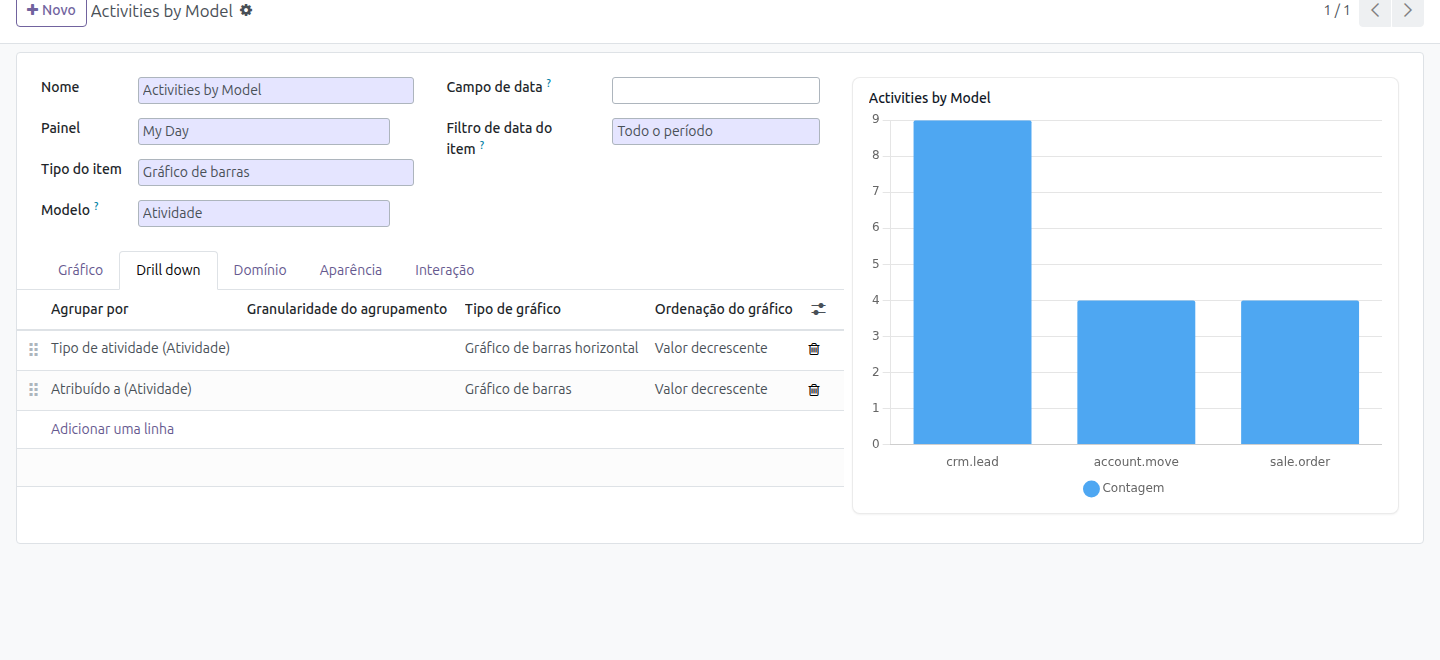Open the Campo de data dropdown
The height and width of the screenshot is (660, 1440).
coord(716,90)
